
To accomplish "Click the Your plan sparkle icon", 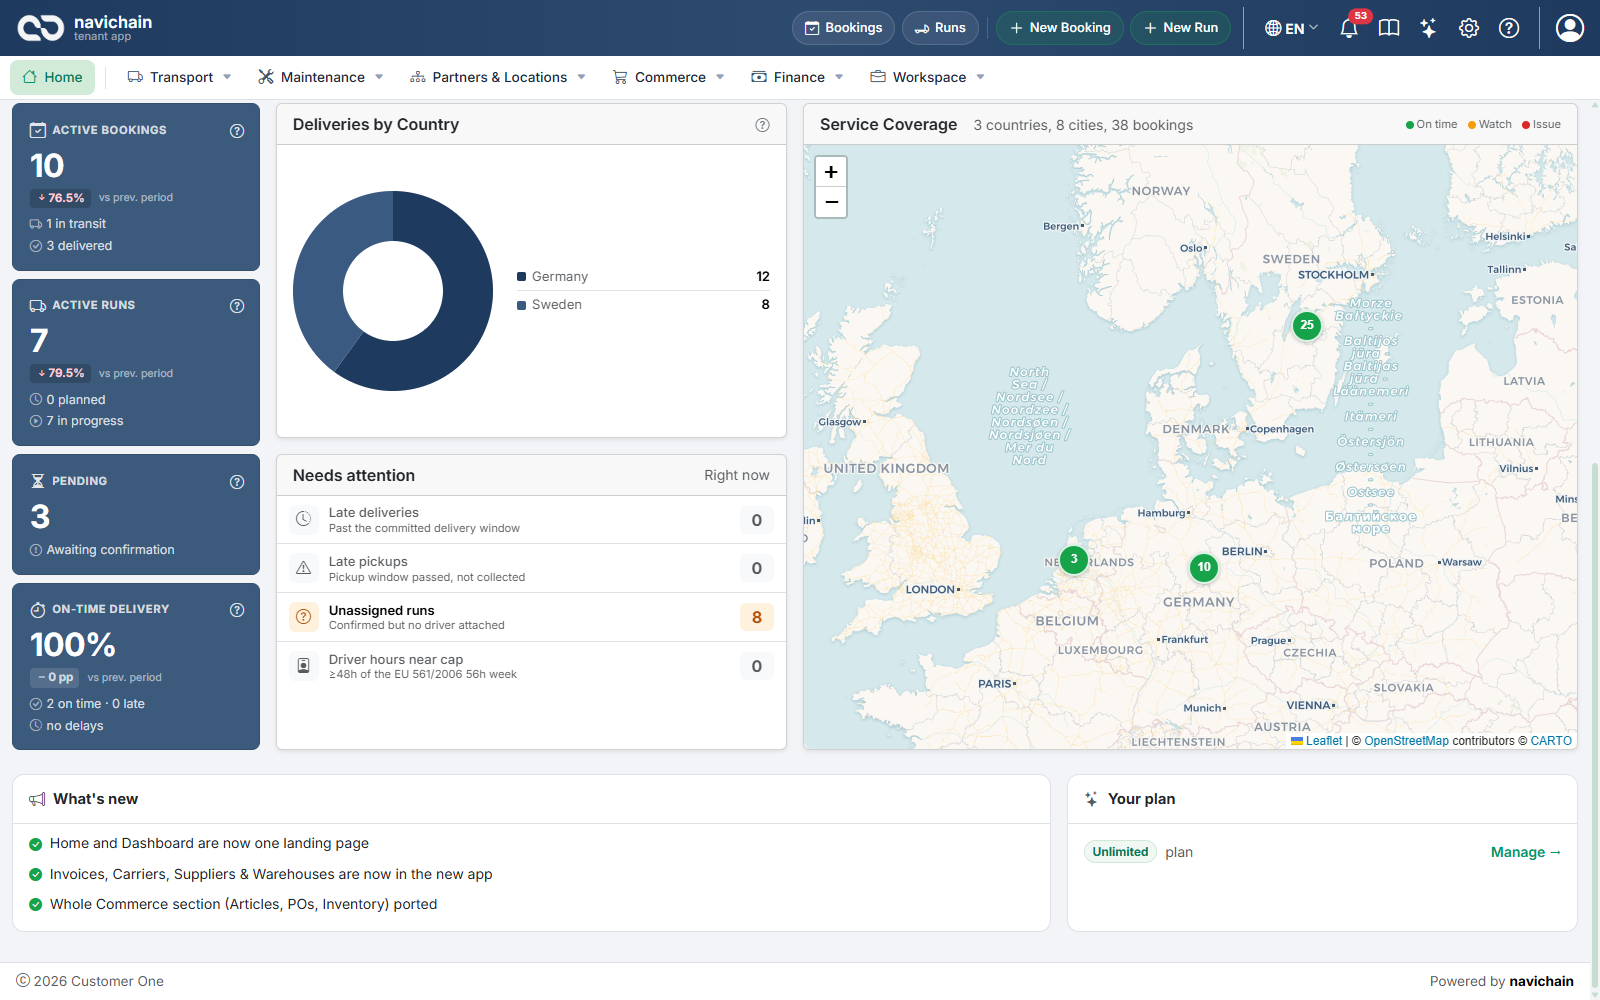I will 1091,799.
